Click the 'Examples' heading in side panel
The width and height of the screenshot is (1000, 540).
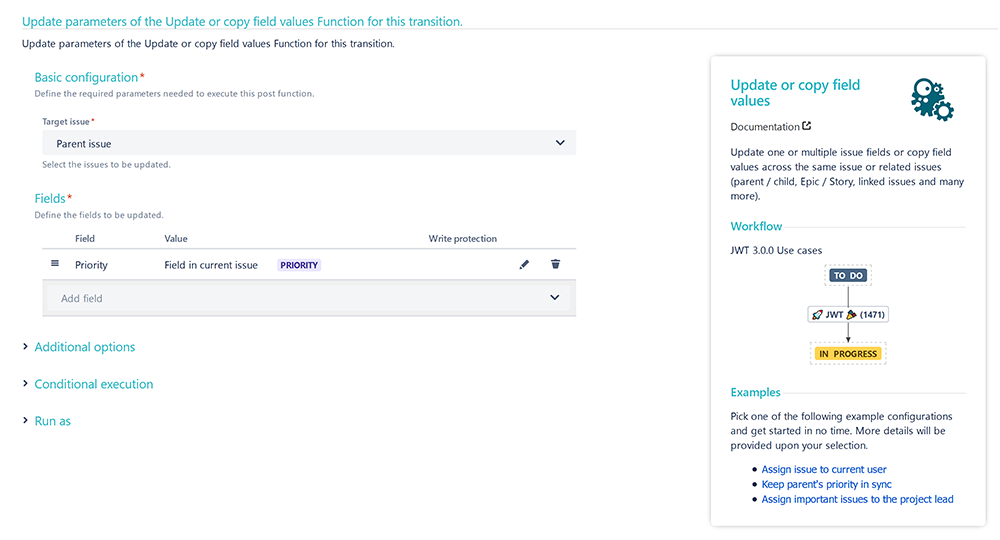click(x=755, y=392)
